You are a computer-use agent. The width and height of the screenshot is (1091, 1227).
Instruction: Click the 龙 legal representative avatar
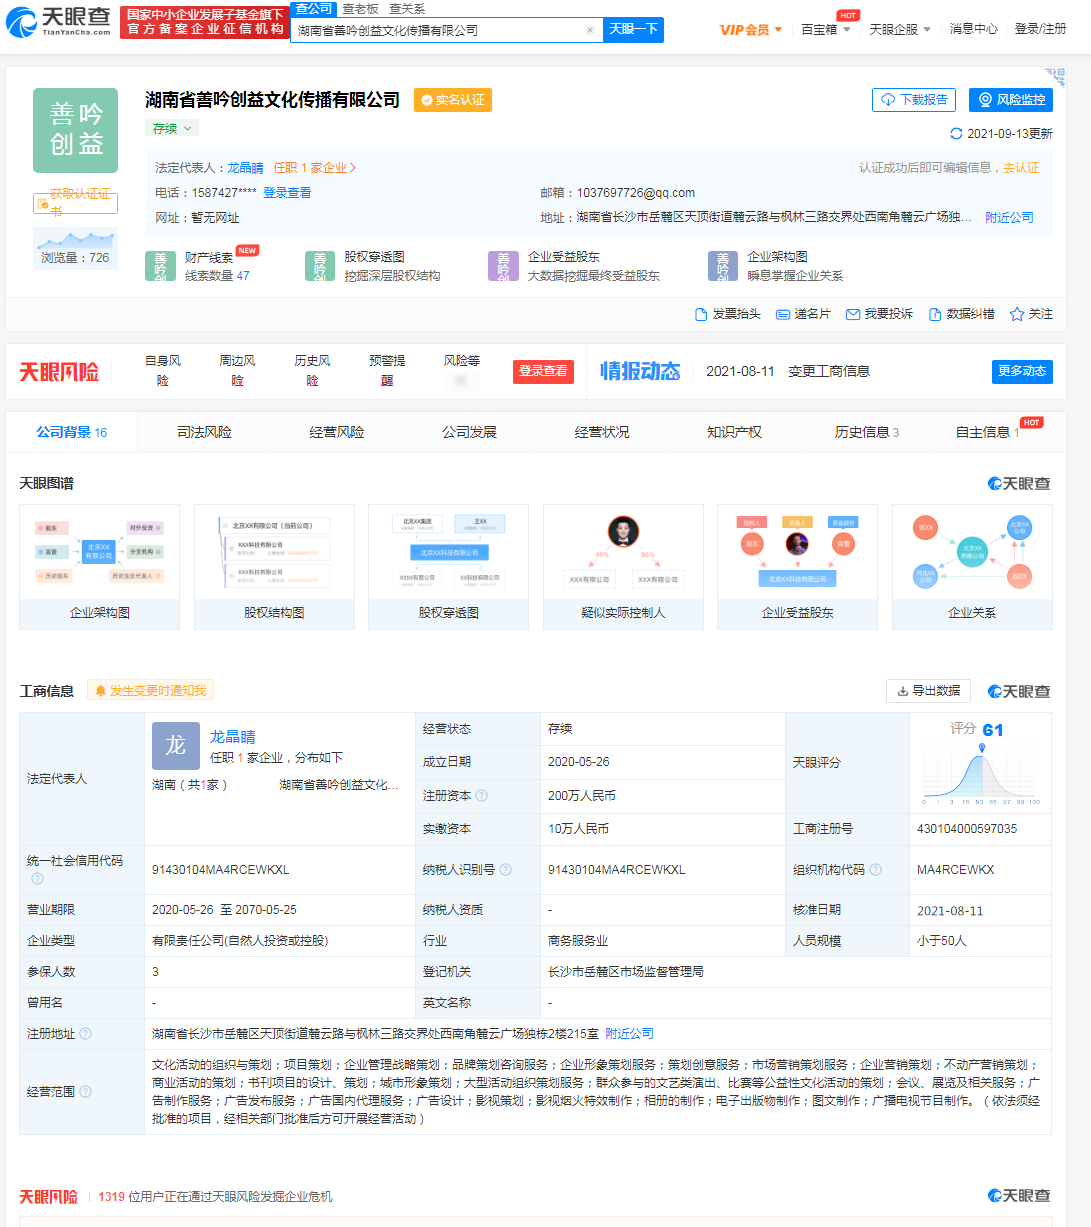(176, 746)
